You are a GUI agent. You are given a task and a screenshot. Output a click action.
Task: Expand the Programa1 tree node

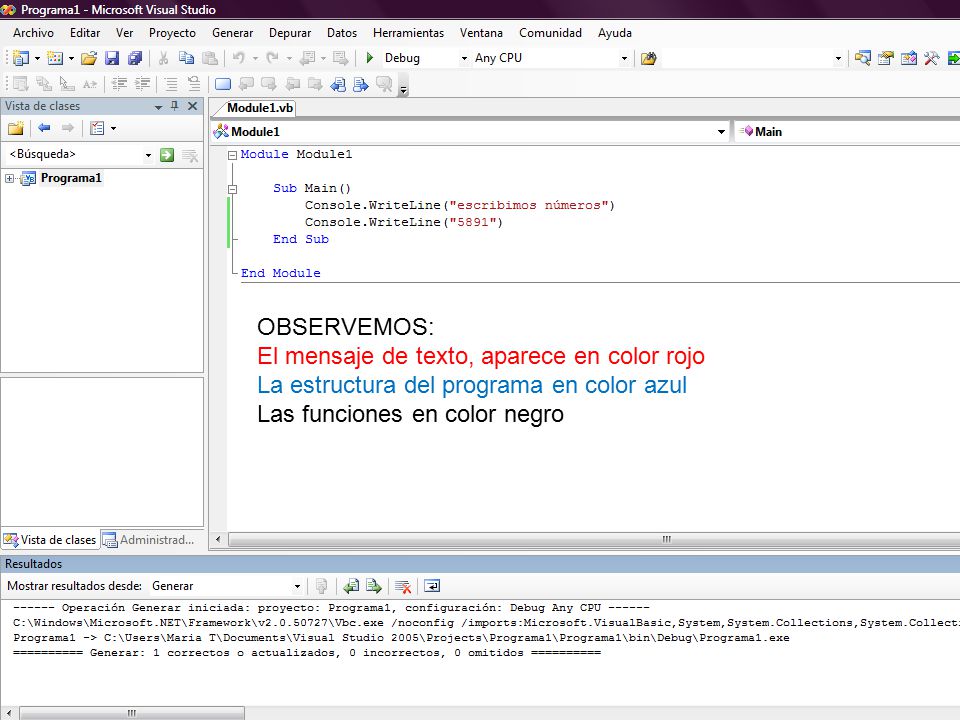tap(9, 178)
